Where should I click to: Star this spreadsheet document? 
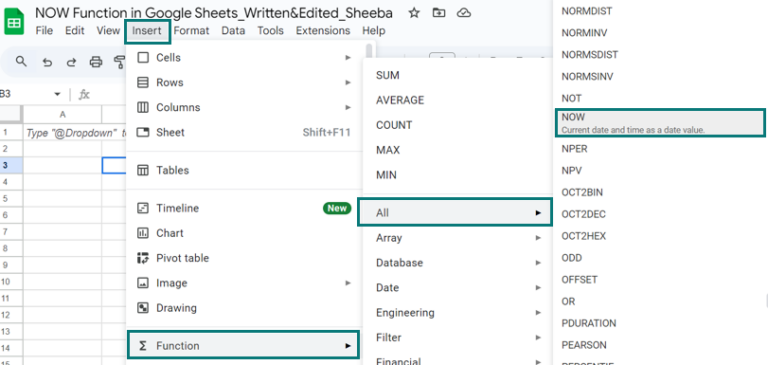[x=414, y=13]
